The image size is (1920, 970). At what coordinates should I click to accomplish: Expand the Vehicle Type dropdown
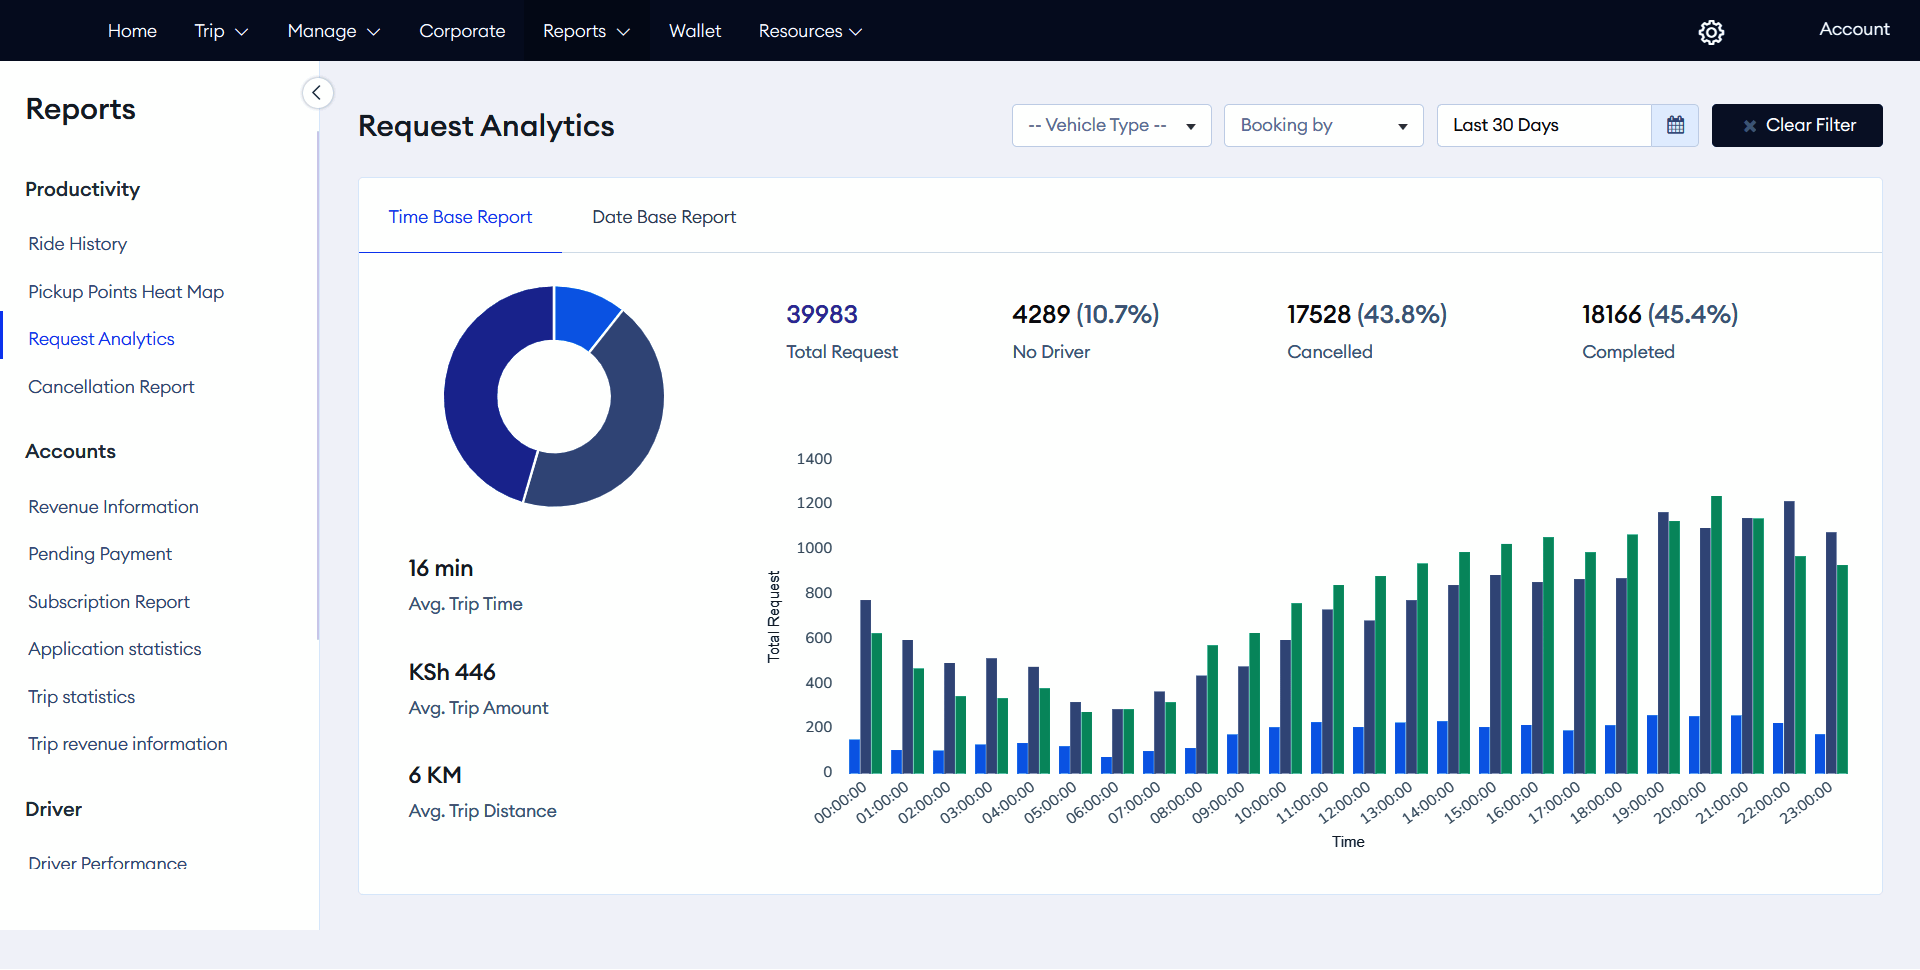pyautogui.click(x=1111, y=125)
